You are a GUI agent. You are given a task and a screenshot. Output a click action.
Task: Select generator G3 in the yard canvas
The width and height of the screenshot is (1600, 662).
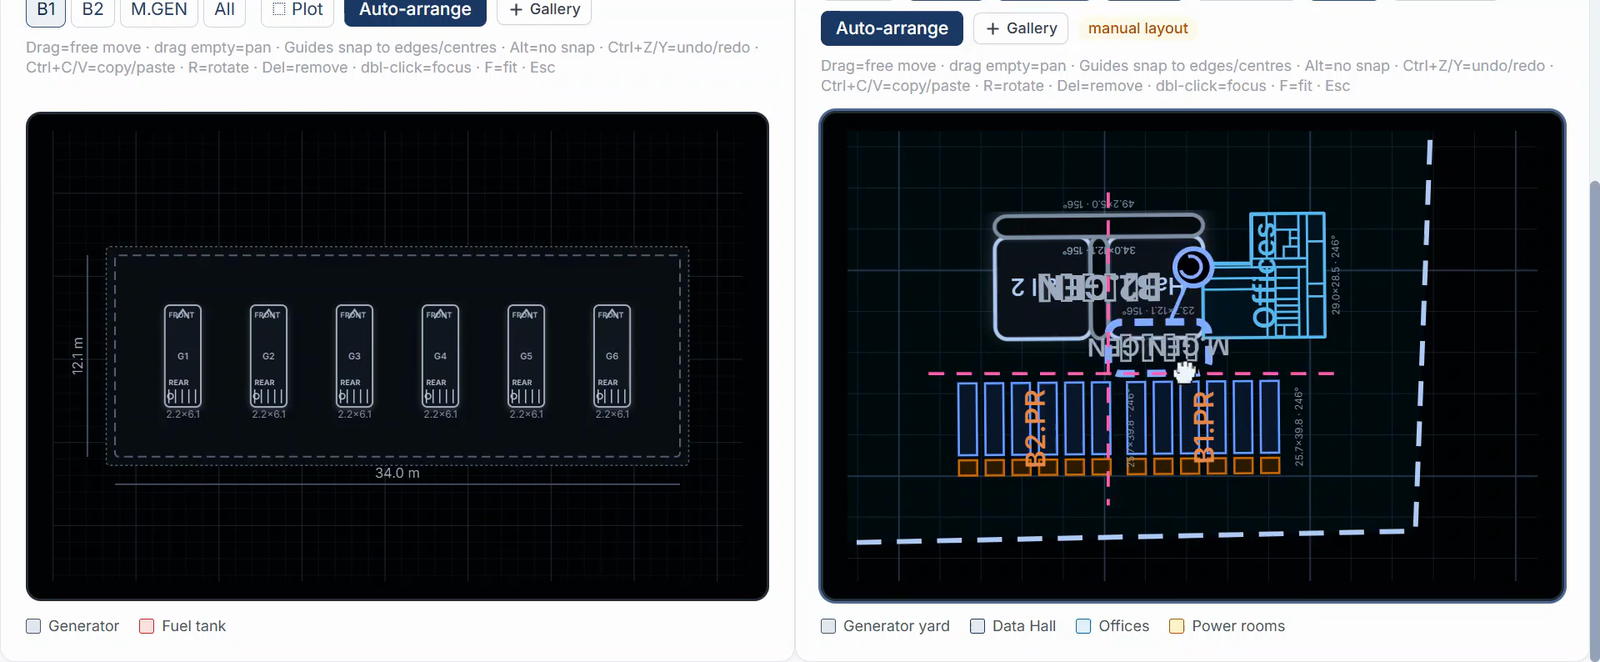pyautogui.click(x=354, y=356)
